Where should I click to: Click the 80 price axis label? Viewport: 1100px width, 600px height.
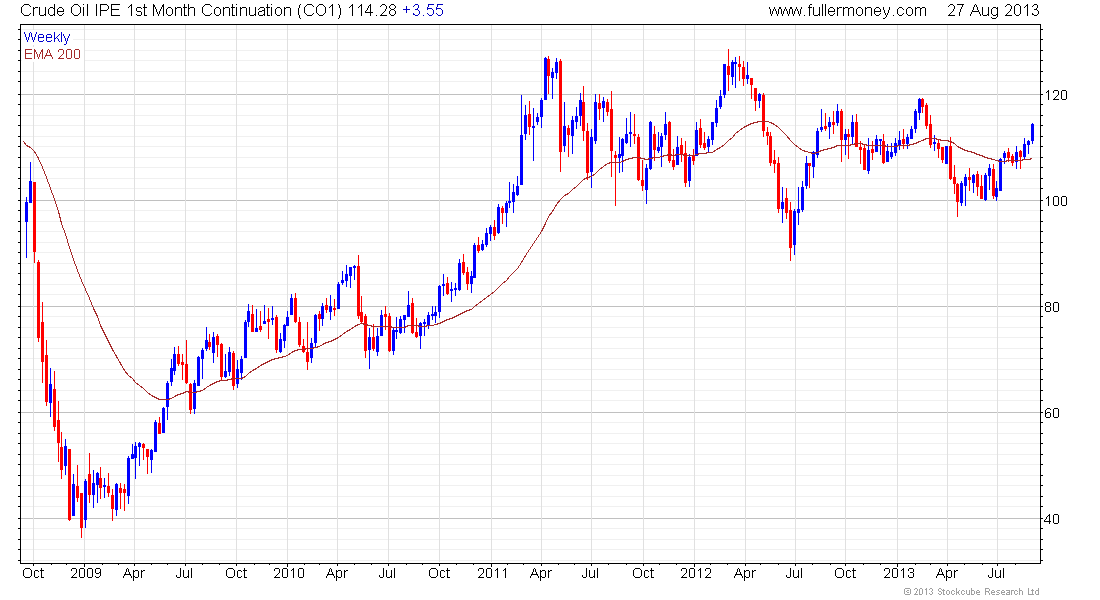(x=1052, y=307)
